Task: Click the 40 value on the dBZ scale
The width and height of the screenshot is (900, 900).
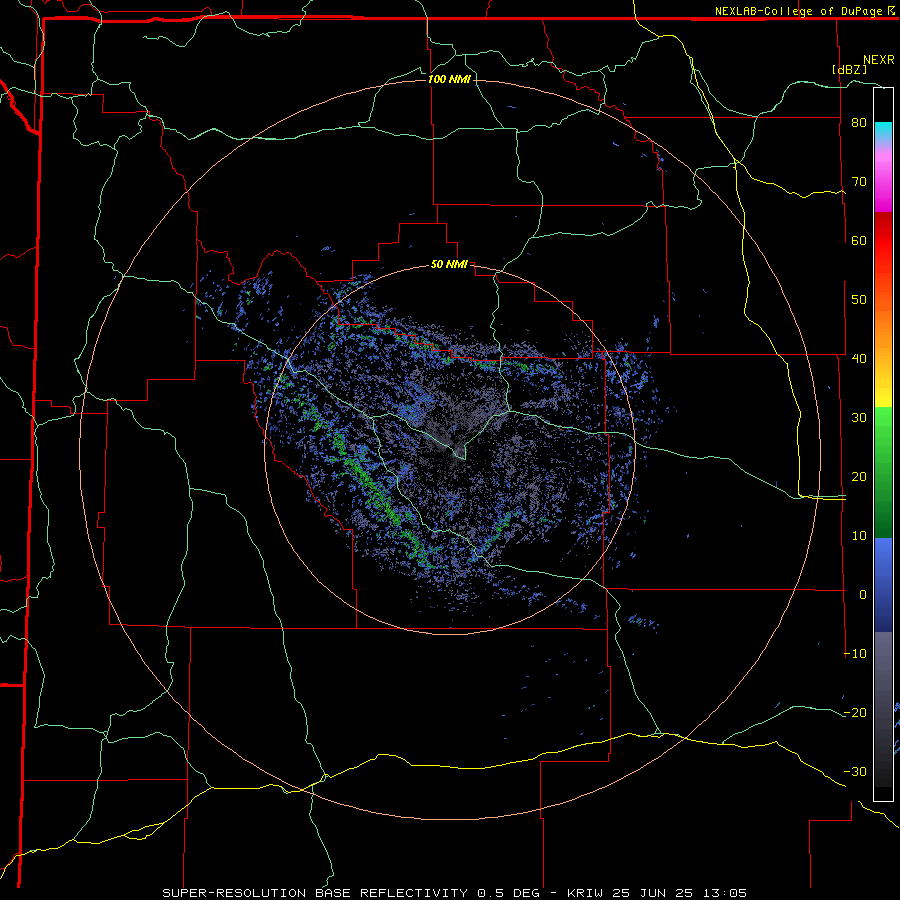Action: [x=859, y=359]
